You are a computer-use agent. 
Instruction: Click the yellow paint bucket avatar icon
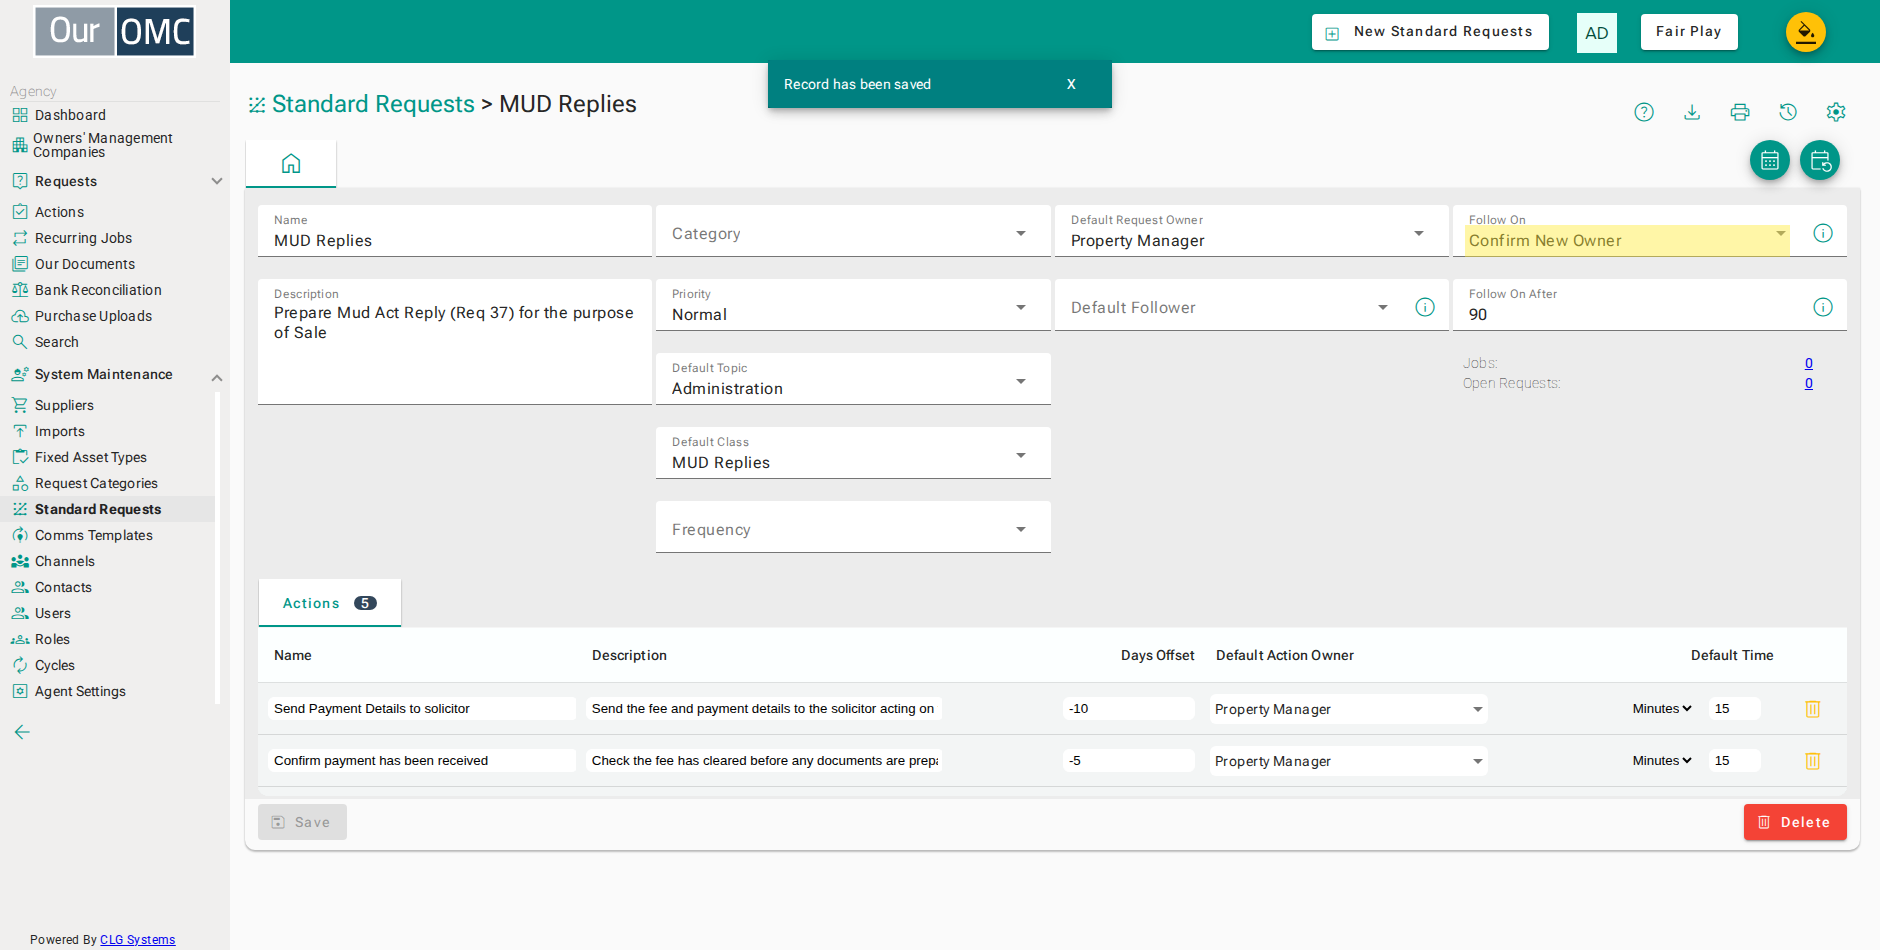(1806, 32)
